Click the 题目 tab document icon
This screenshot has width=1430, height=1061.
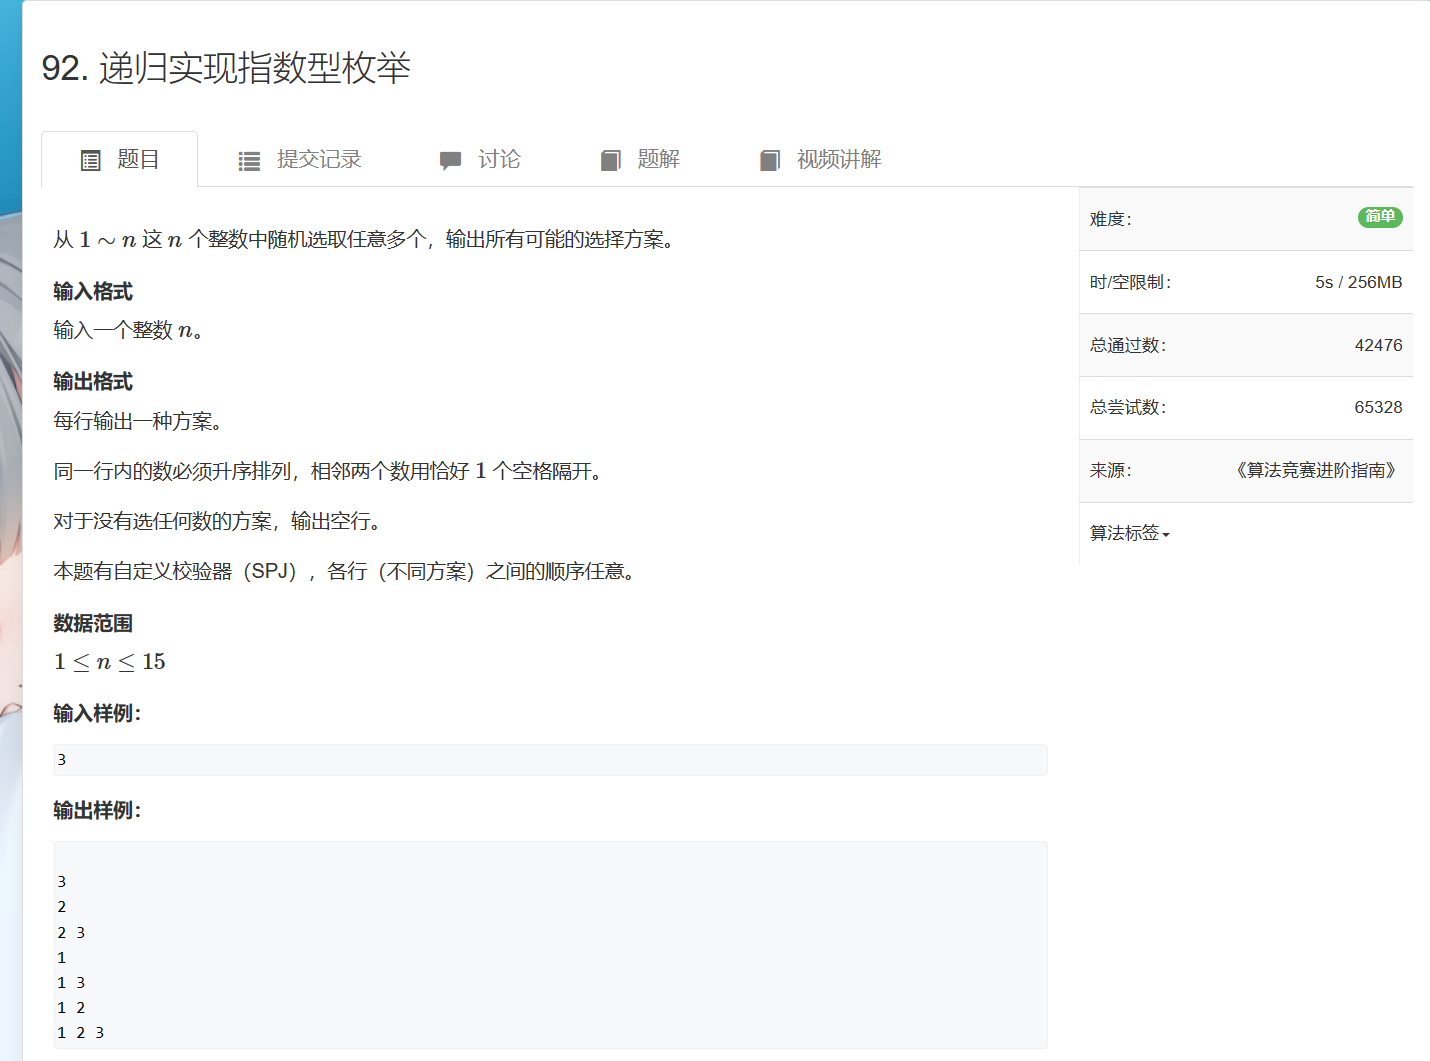[91, 160]
